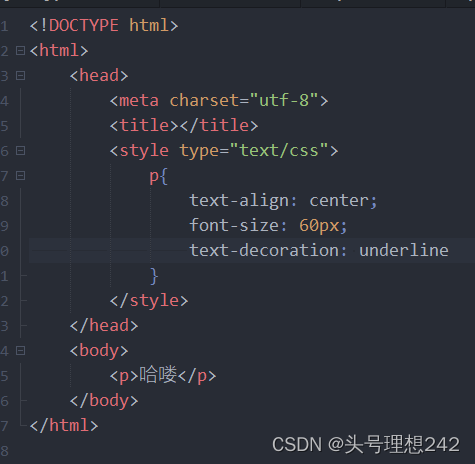
Task: Click the closing </style> tag
Action: pos(149,301)
